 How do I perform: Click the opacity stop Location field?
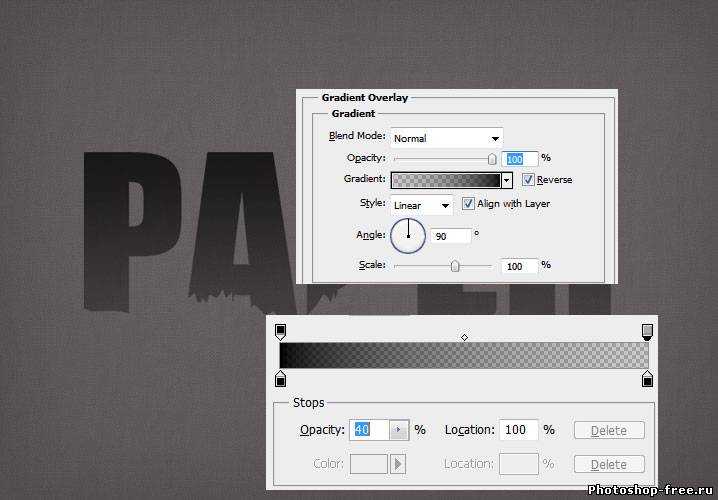pos(518,430)
